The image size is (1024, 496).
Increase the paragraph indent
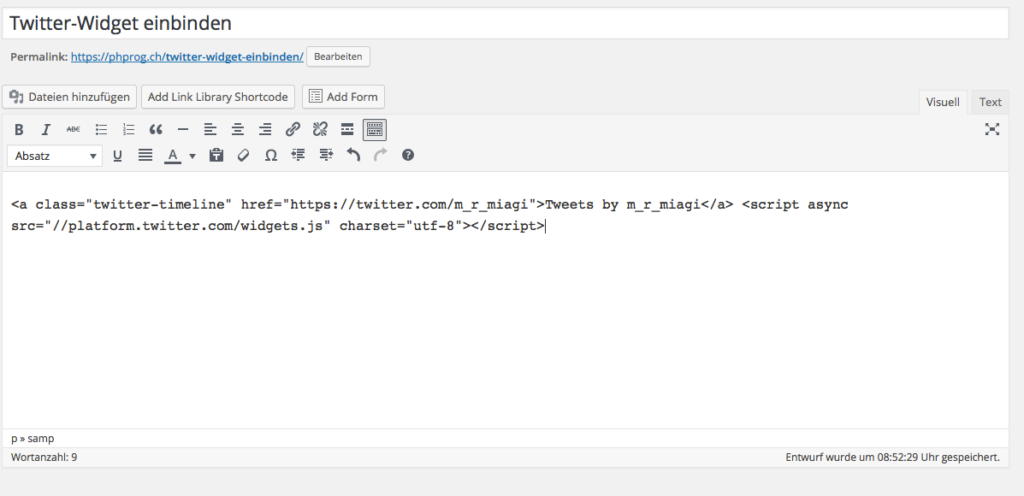click(x=325, y=155)
